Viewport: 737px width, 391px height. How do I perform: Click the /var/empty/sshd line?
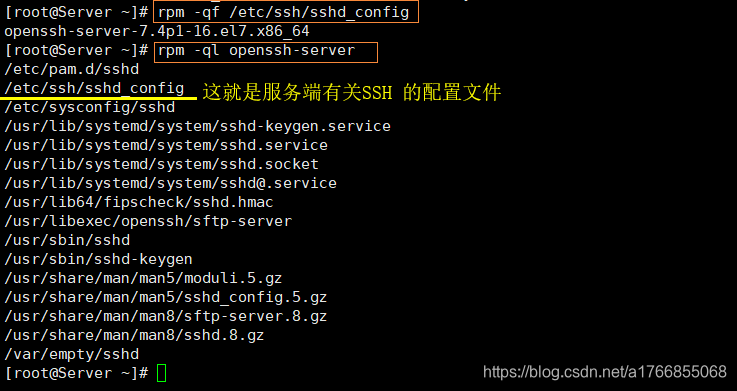point(72,354)
